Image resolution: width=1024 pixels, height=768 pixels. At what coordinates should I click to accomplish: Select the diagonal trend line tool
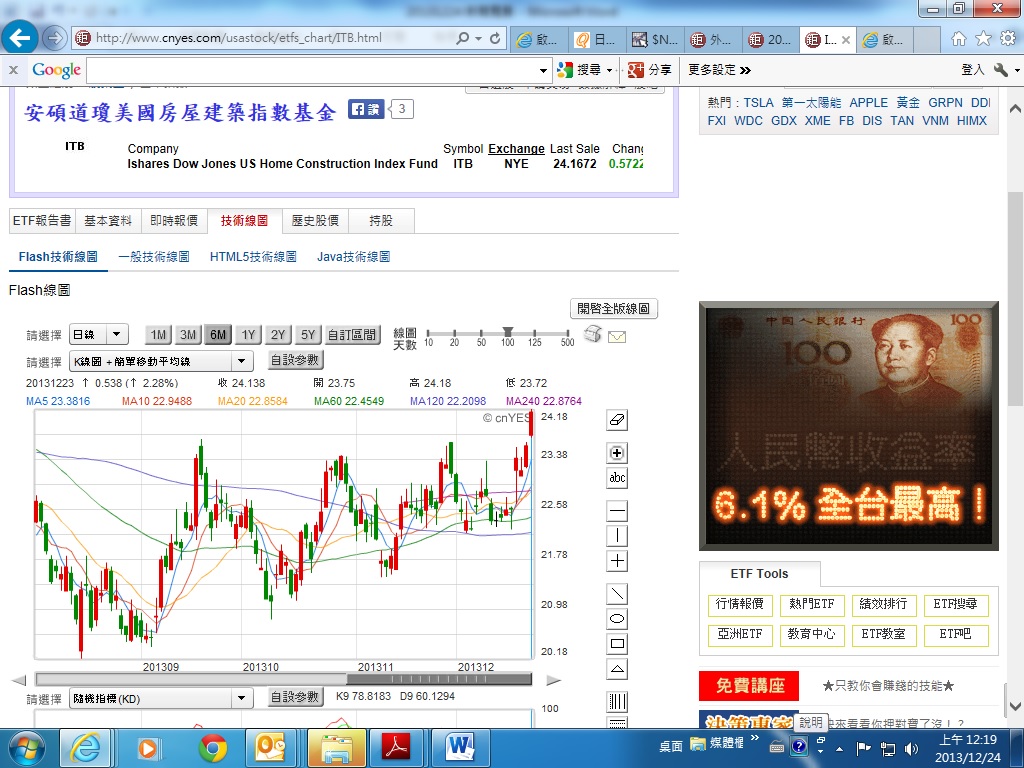click(617, 594)
